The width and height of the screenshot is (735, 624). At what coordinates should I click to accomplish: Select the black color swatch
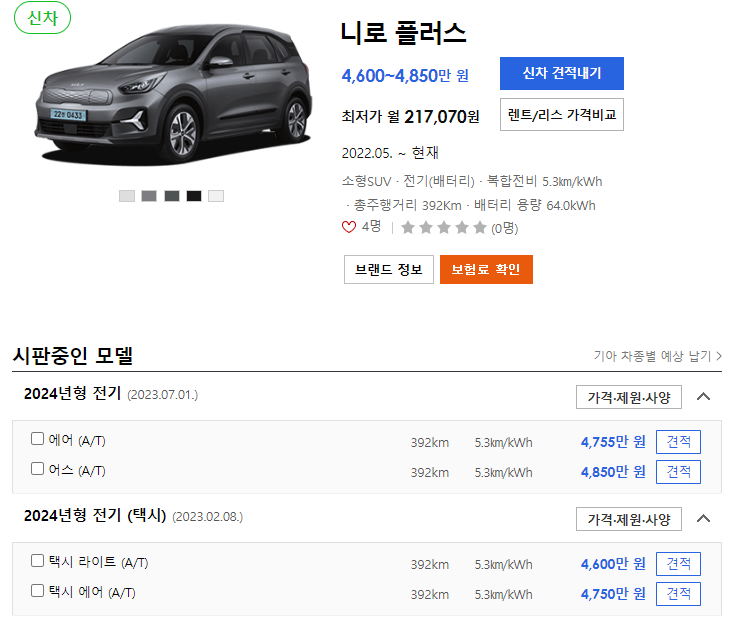tap(194, 196)
